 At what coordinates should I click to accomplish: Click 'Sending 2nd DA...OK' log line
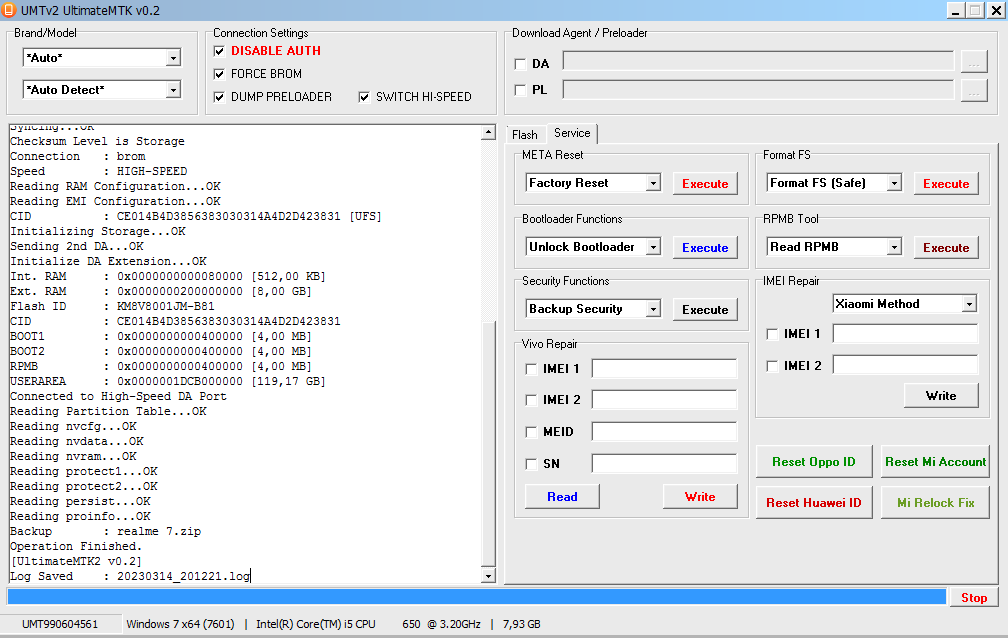76,246
